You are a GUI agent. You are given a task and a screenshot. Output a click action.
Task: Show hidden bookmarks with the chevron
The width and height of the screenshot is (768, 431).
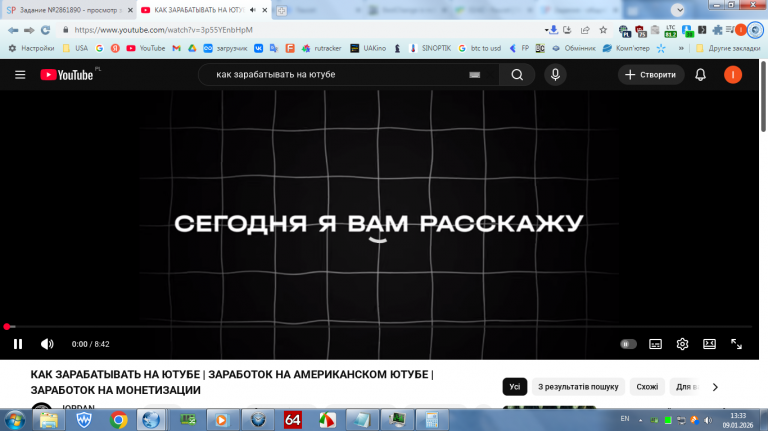(x=681, y=48)
